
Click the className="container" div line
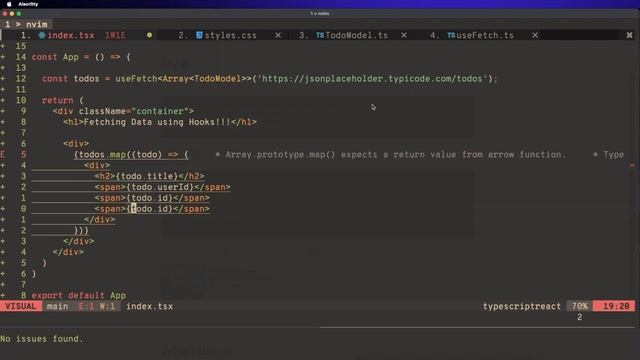(123, 111)
